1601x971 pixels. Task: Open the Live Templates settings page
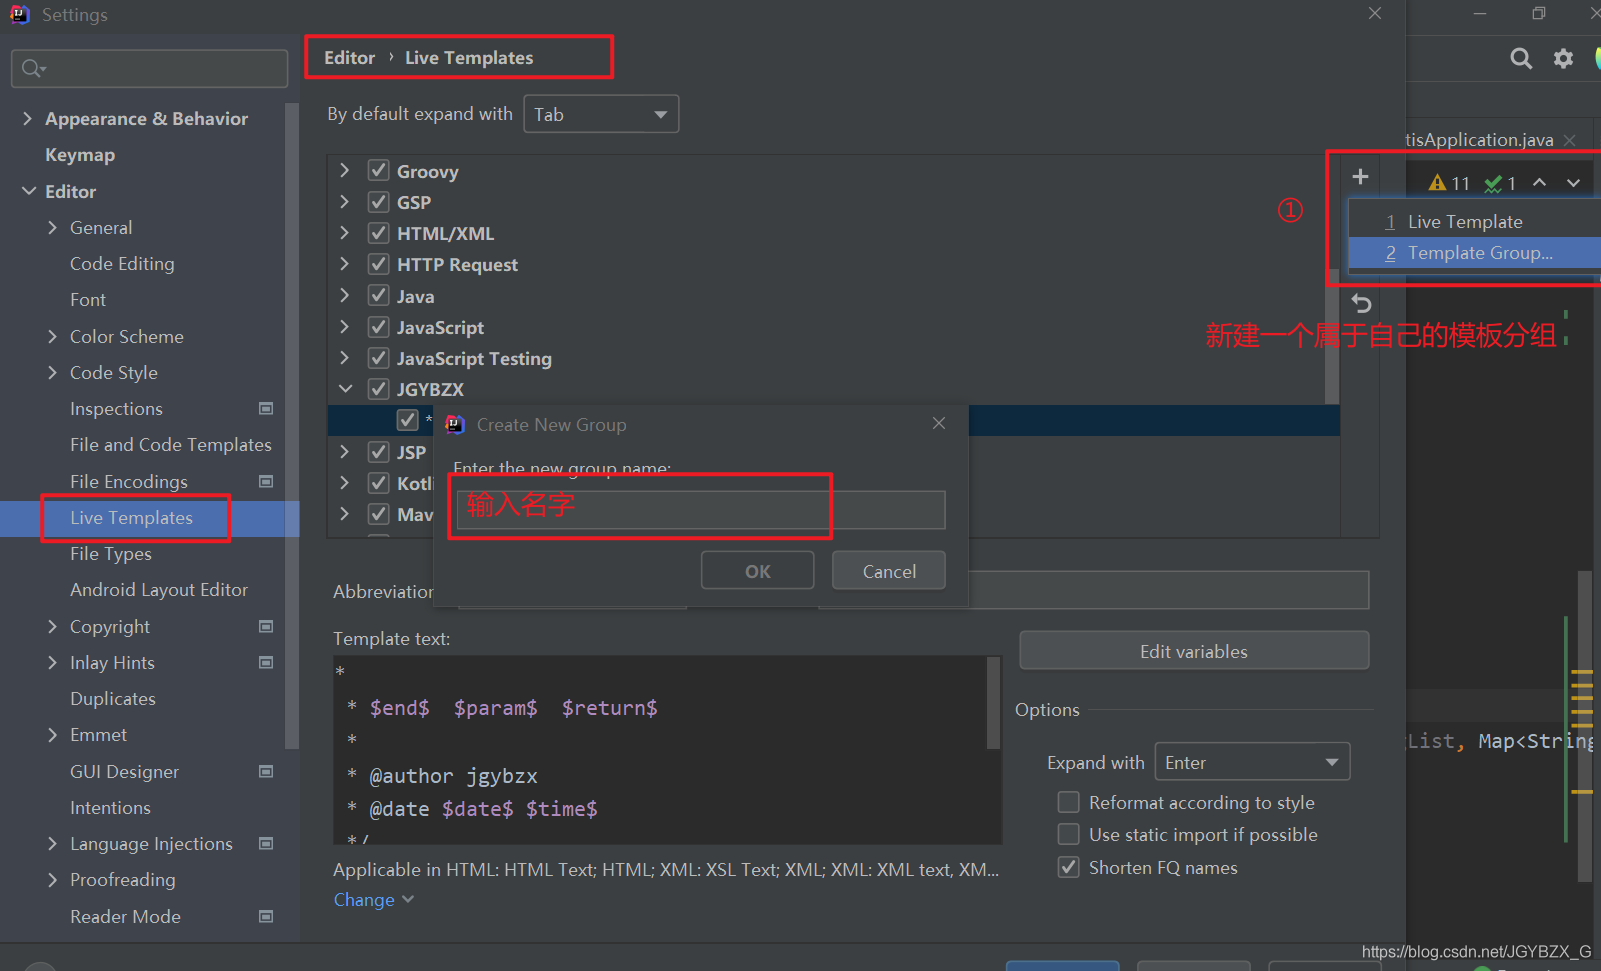pos(131,518)
